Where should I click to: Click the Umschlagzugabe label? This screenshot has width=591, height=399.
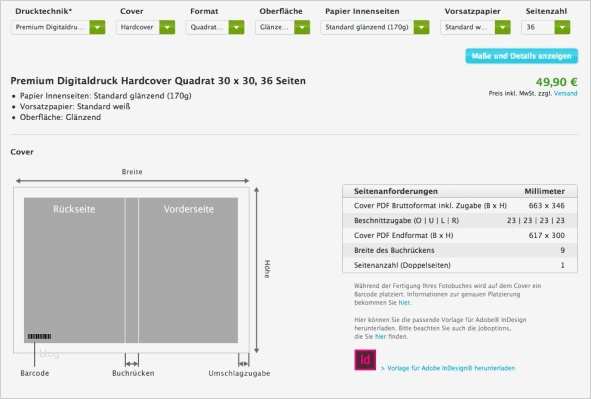239,373
